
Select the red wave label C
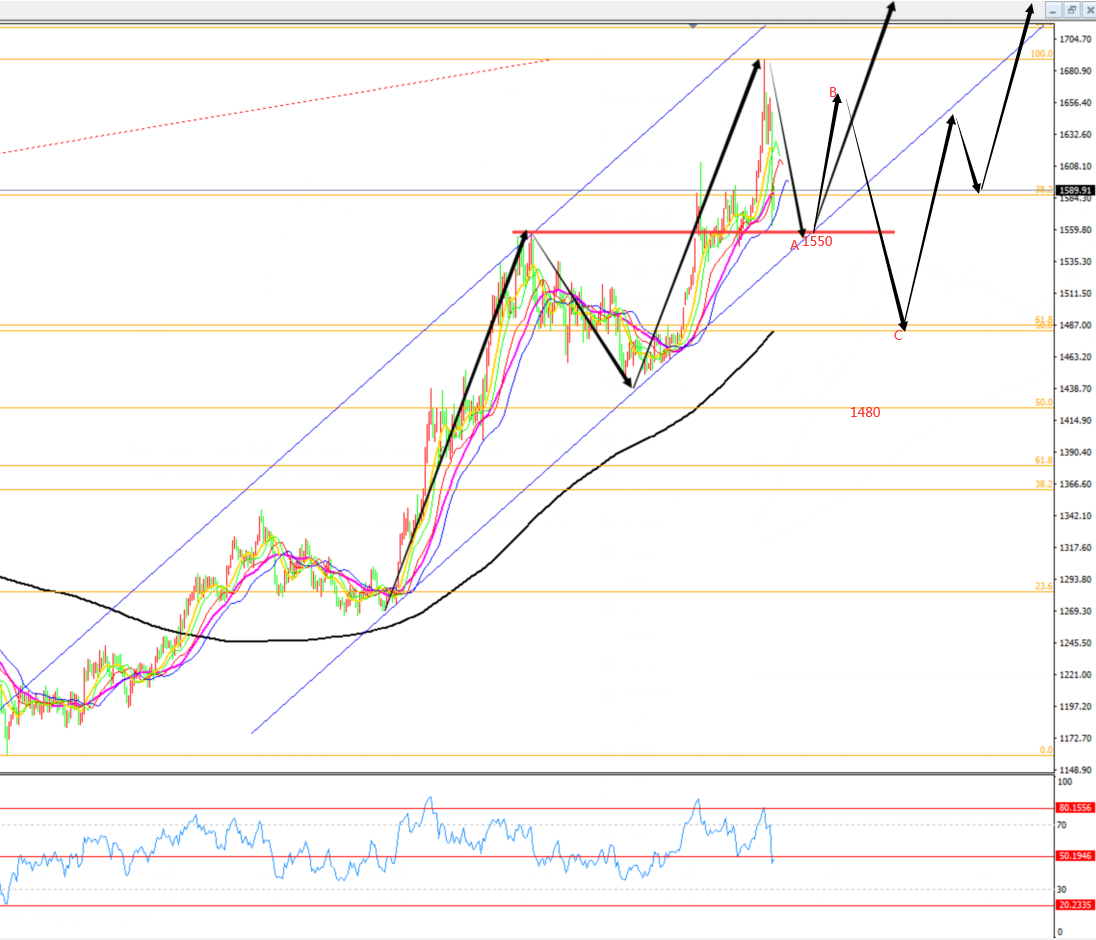pyautogui.click(x=898, y=336)
